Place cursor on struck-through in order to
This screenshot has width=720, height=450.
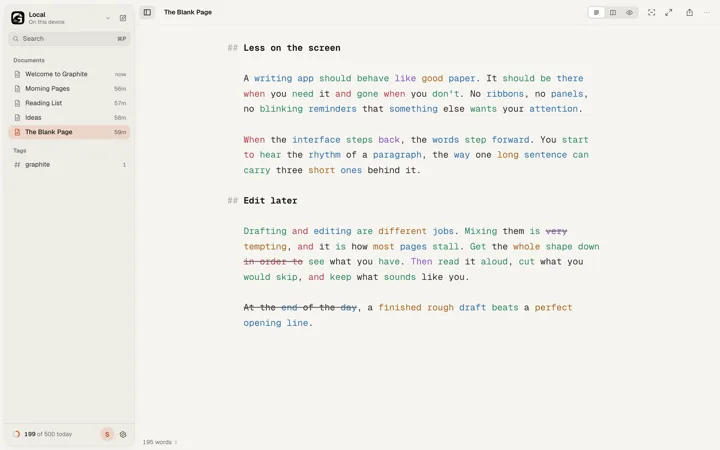pyautogui.click(x=273, y=262)
